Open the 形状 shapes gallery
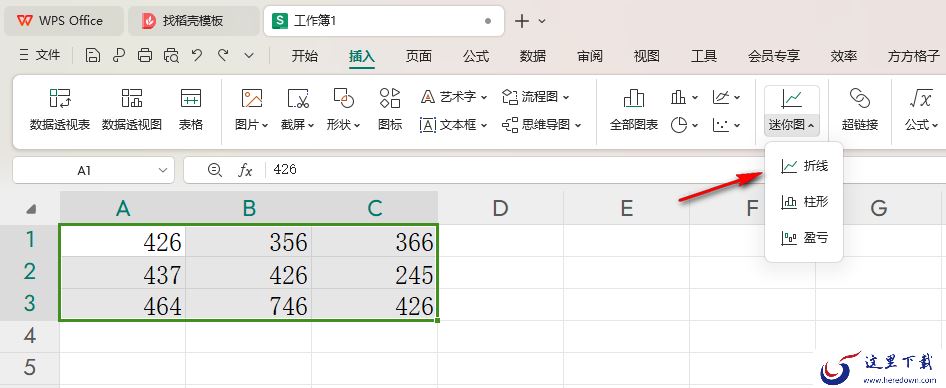This screenshot has width=946, height=388. [343, 109]
